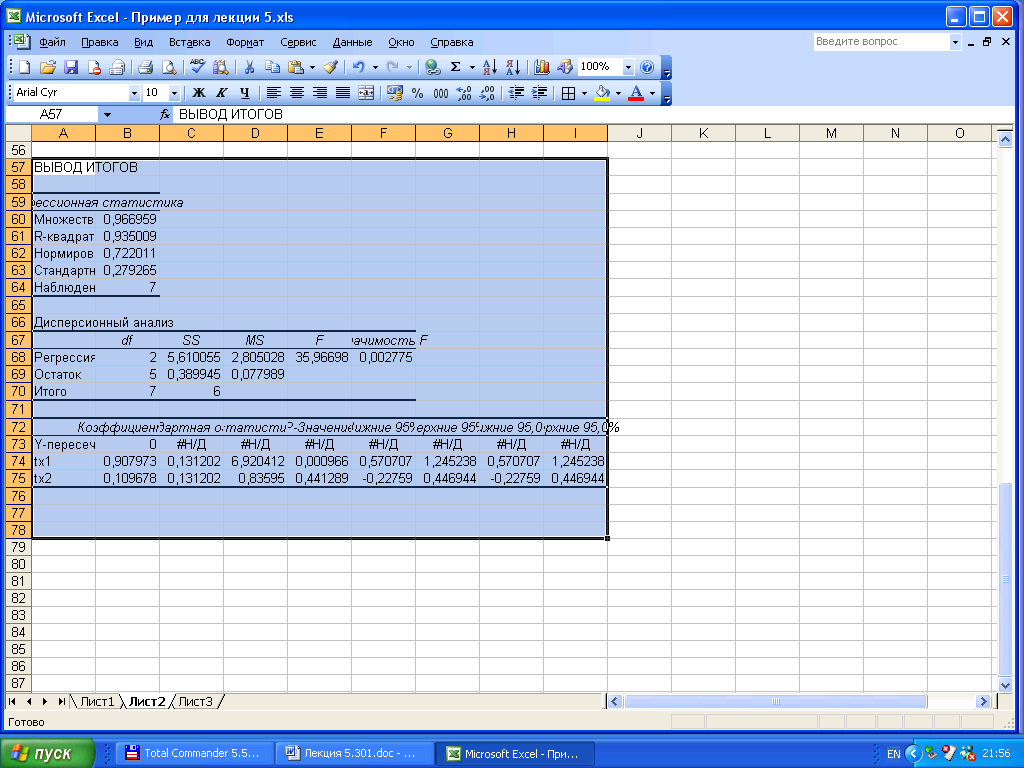Screen dimensions: 1024x768
Task: Click the horizontal scrollbar thumb
Action: (775, 701)
